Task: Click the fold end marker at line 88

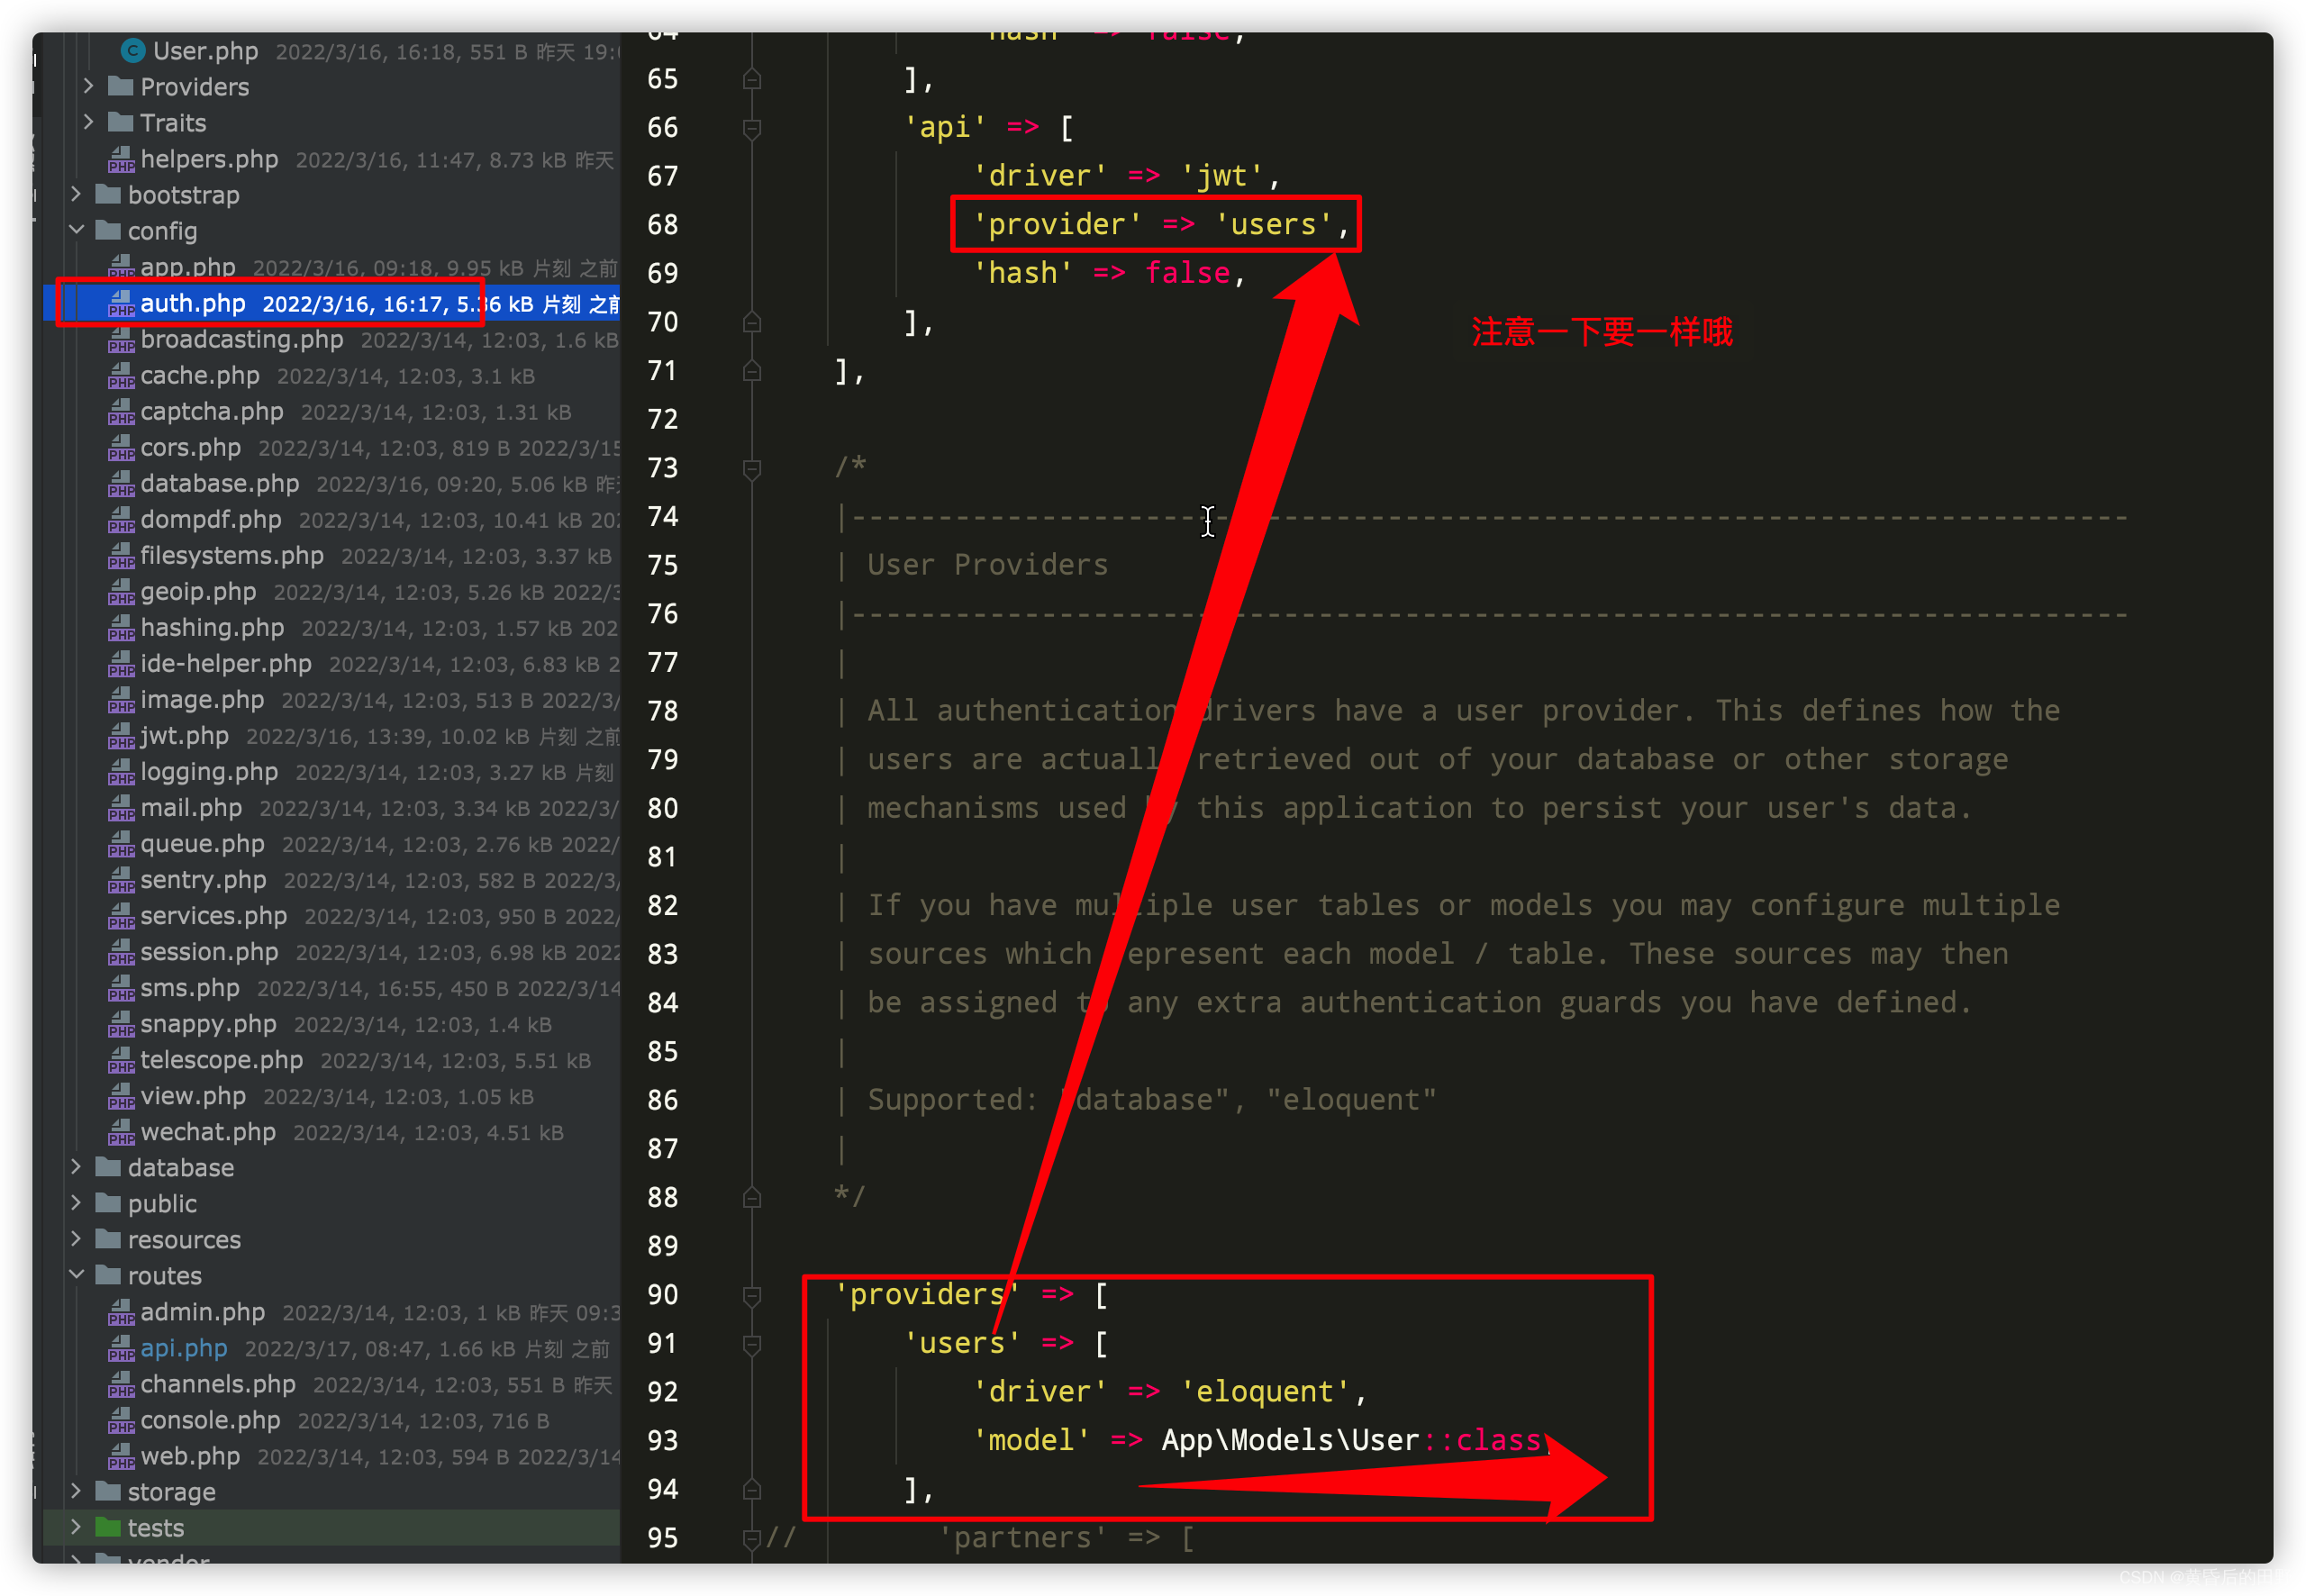Action: [752, 1197]
